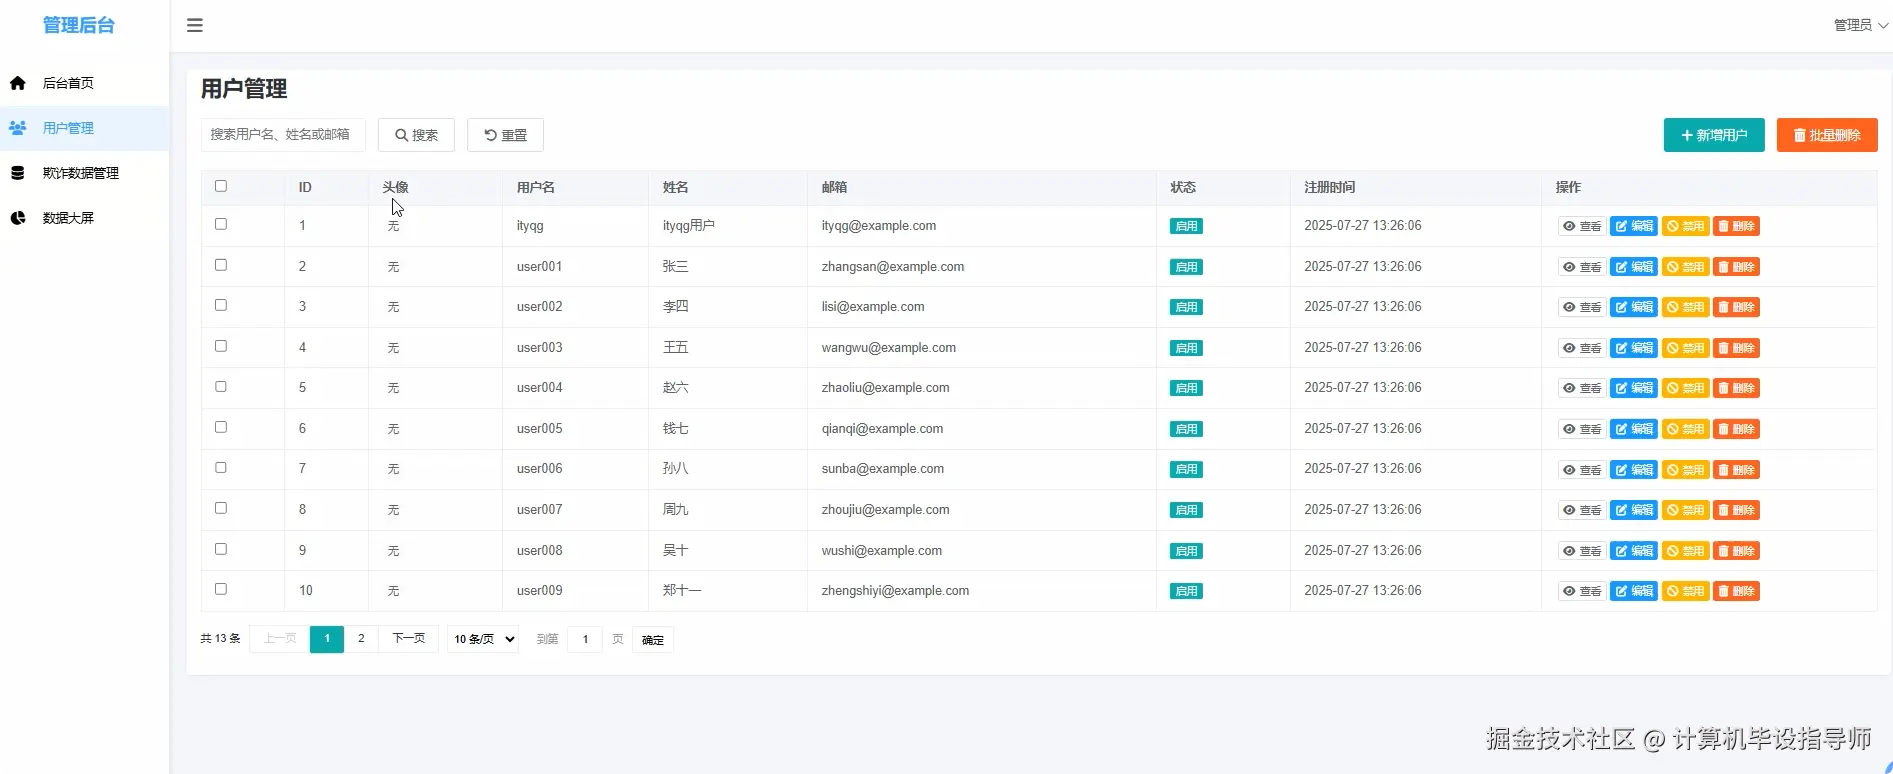
Task: Go to page 2 in pagination
Action: (361, 639)
